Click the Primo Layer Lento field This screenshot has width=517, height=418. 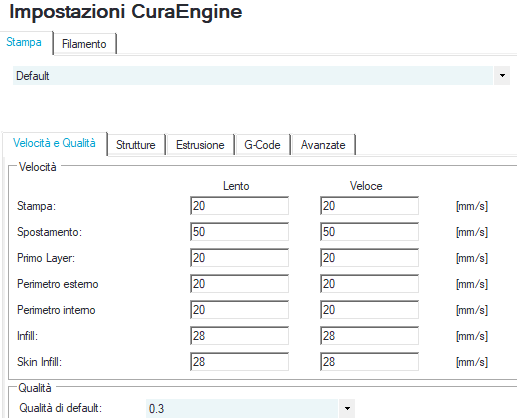pos(239,258)
